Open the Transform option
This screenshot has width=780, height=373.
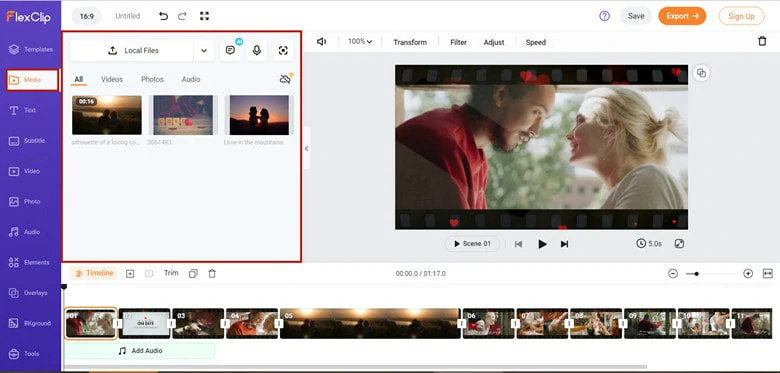click(x=410, y=42)
